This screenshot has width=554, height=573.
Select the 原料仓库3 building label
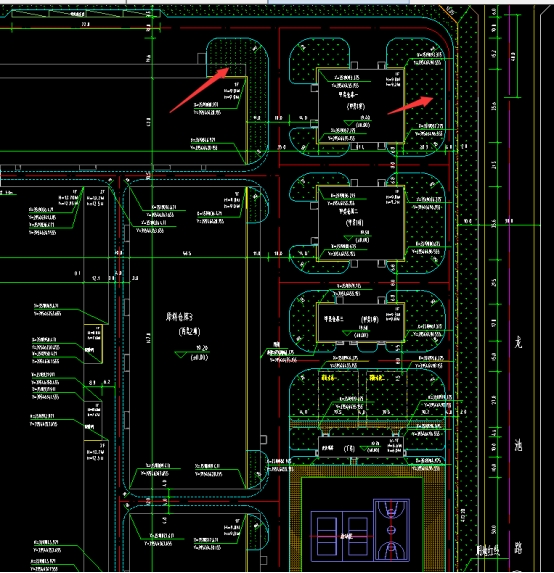(x=179, y=316)
